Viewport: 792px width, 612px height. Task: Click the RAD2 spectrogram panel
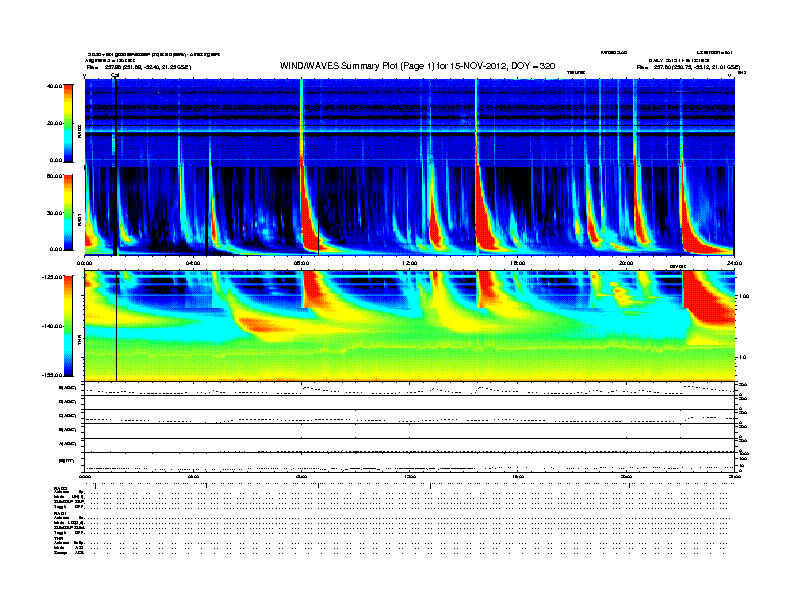[x=409, y=123]
